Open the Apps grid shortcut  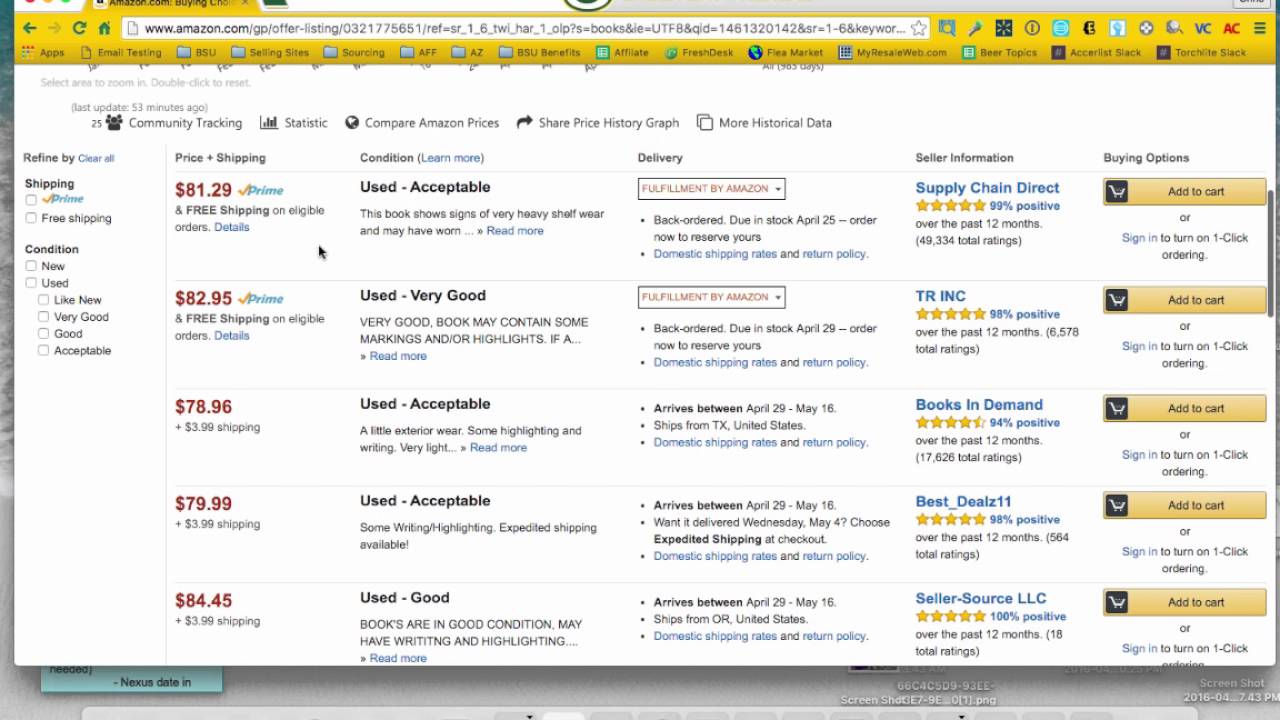(x=45, y=52)
